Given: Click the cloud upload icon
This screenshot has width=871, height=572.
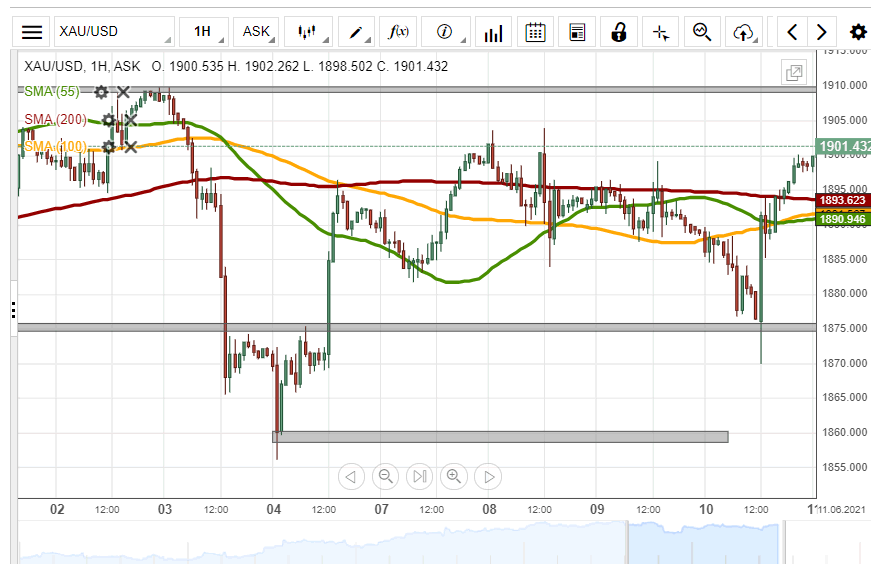Looking at the screenshot, I should pyautogui.click(x=742, y=32).
